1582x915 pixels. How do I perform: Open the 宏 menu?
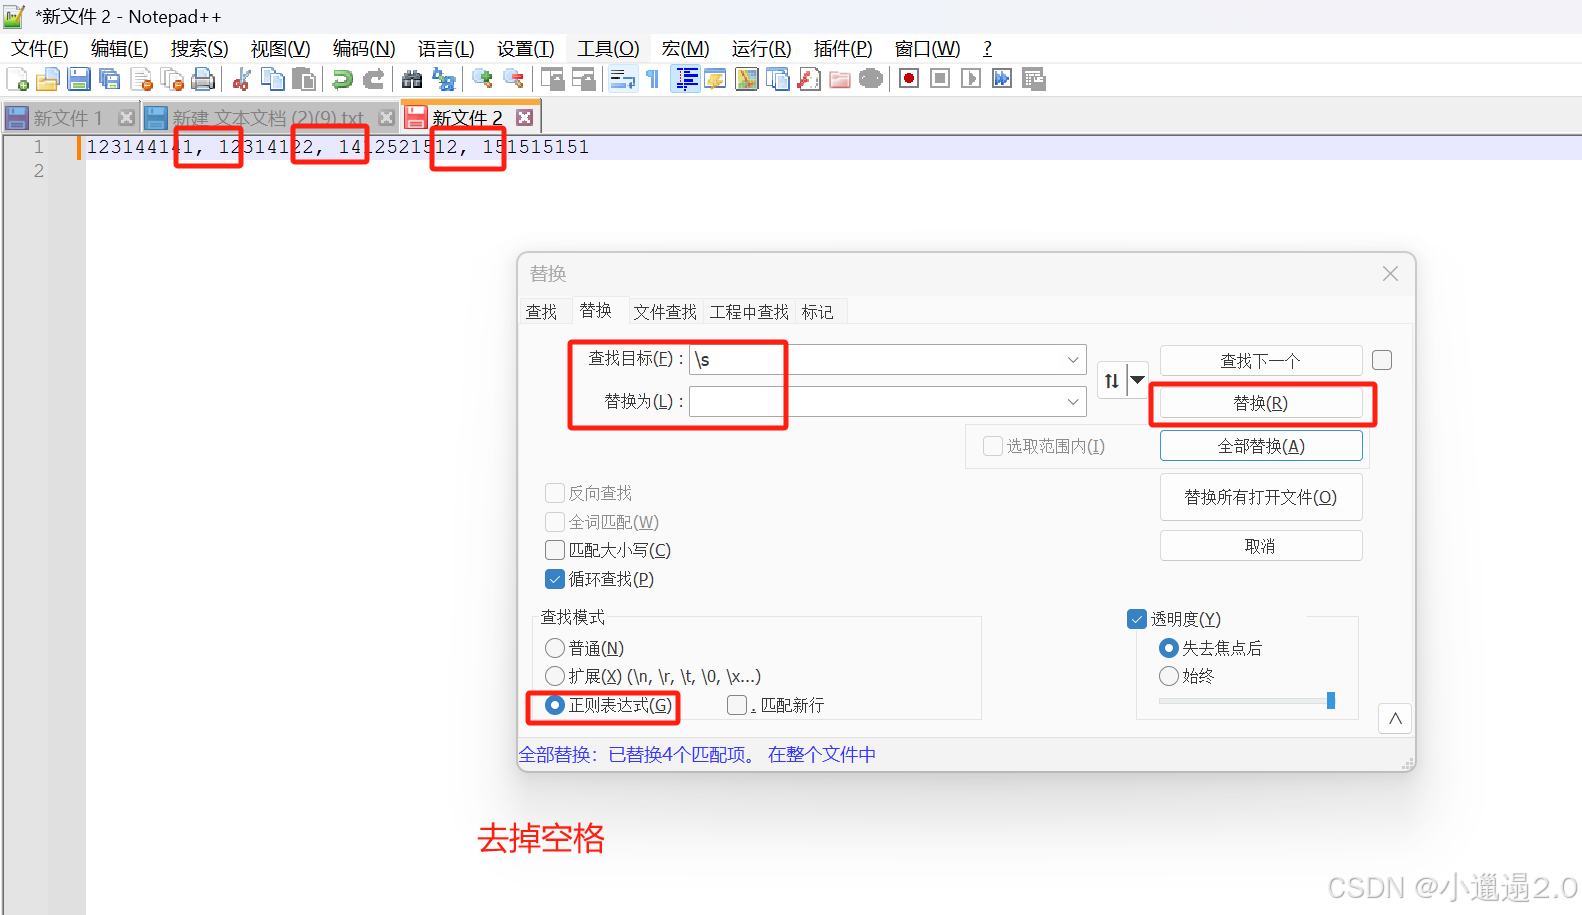[685, 48]
